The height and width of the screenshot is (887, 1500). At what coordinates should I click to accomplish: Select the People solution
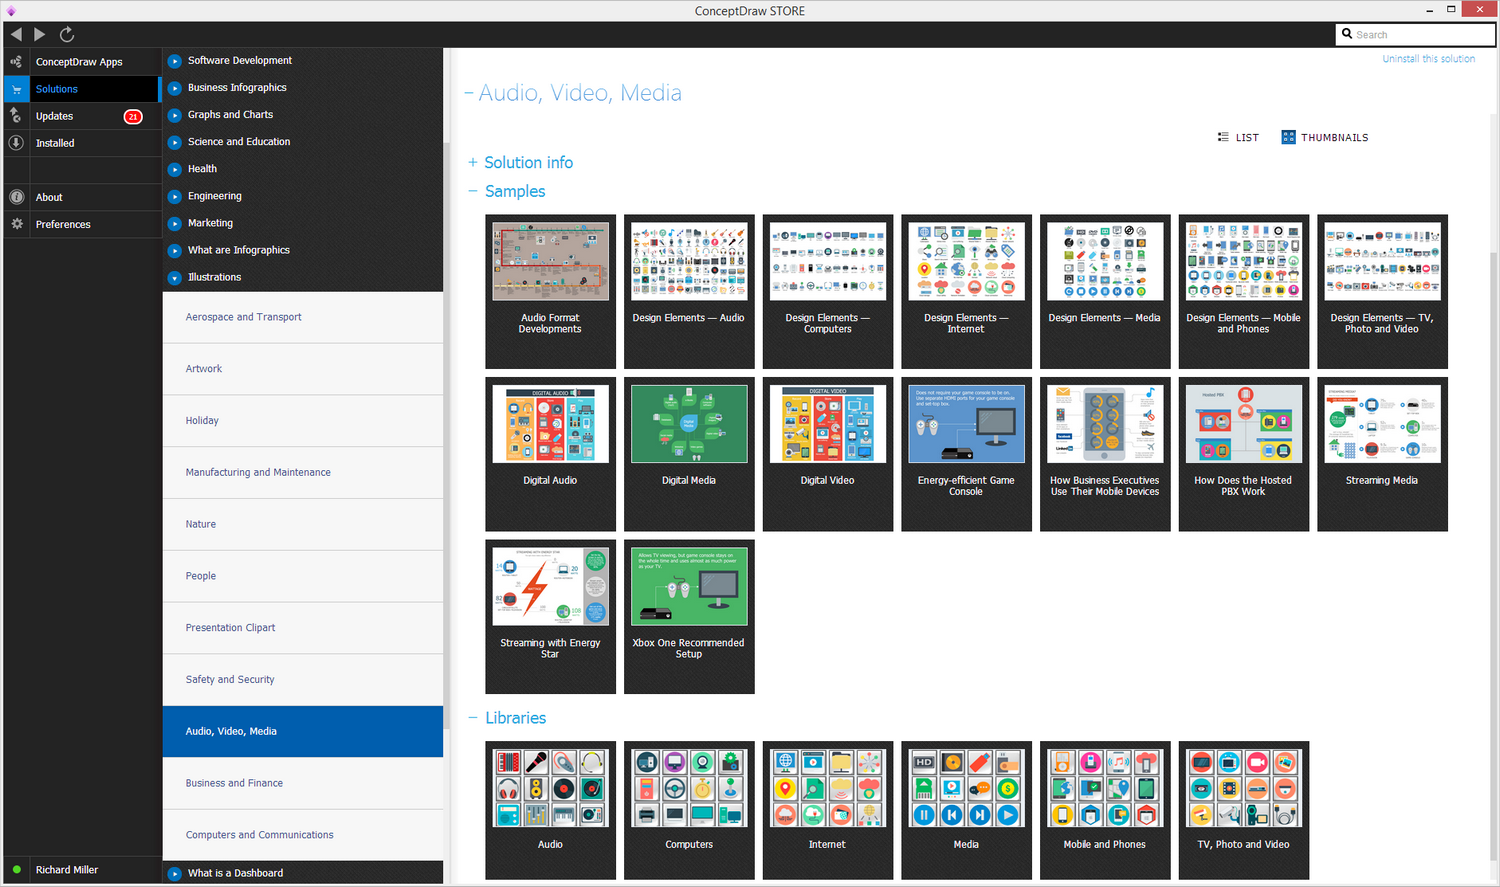[303, 576]
